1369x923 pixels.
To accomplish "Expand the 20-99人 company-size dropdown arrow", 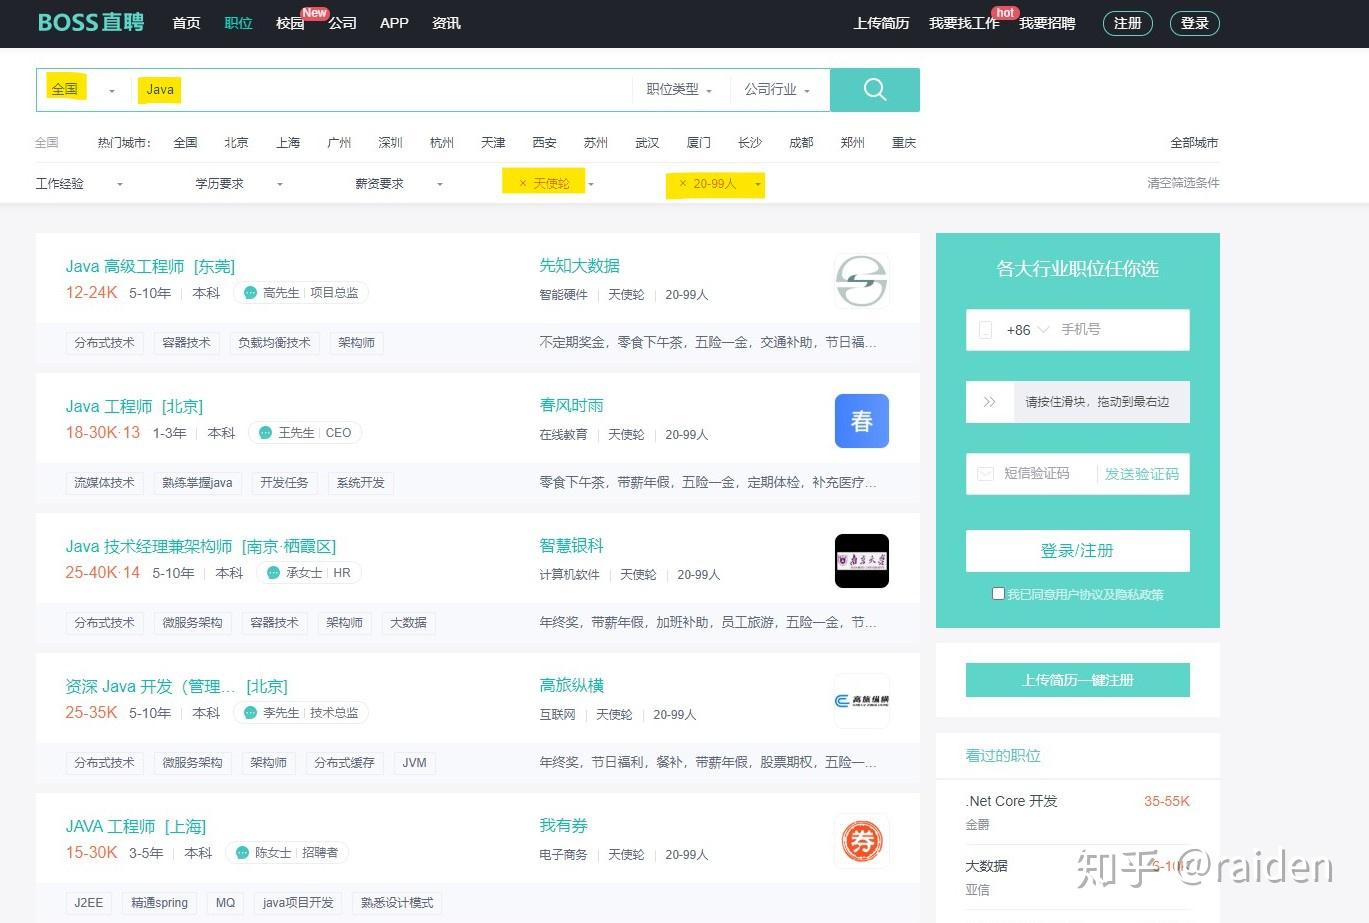I will 757,185.
